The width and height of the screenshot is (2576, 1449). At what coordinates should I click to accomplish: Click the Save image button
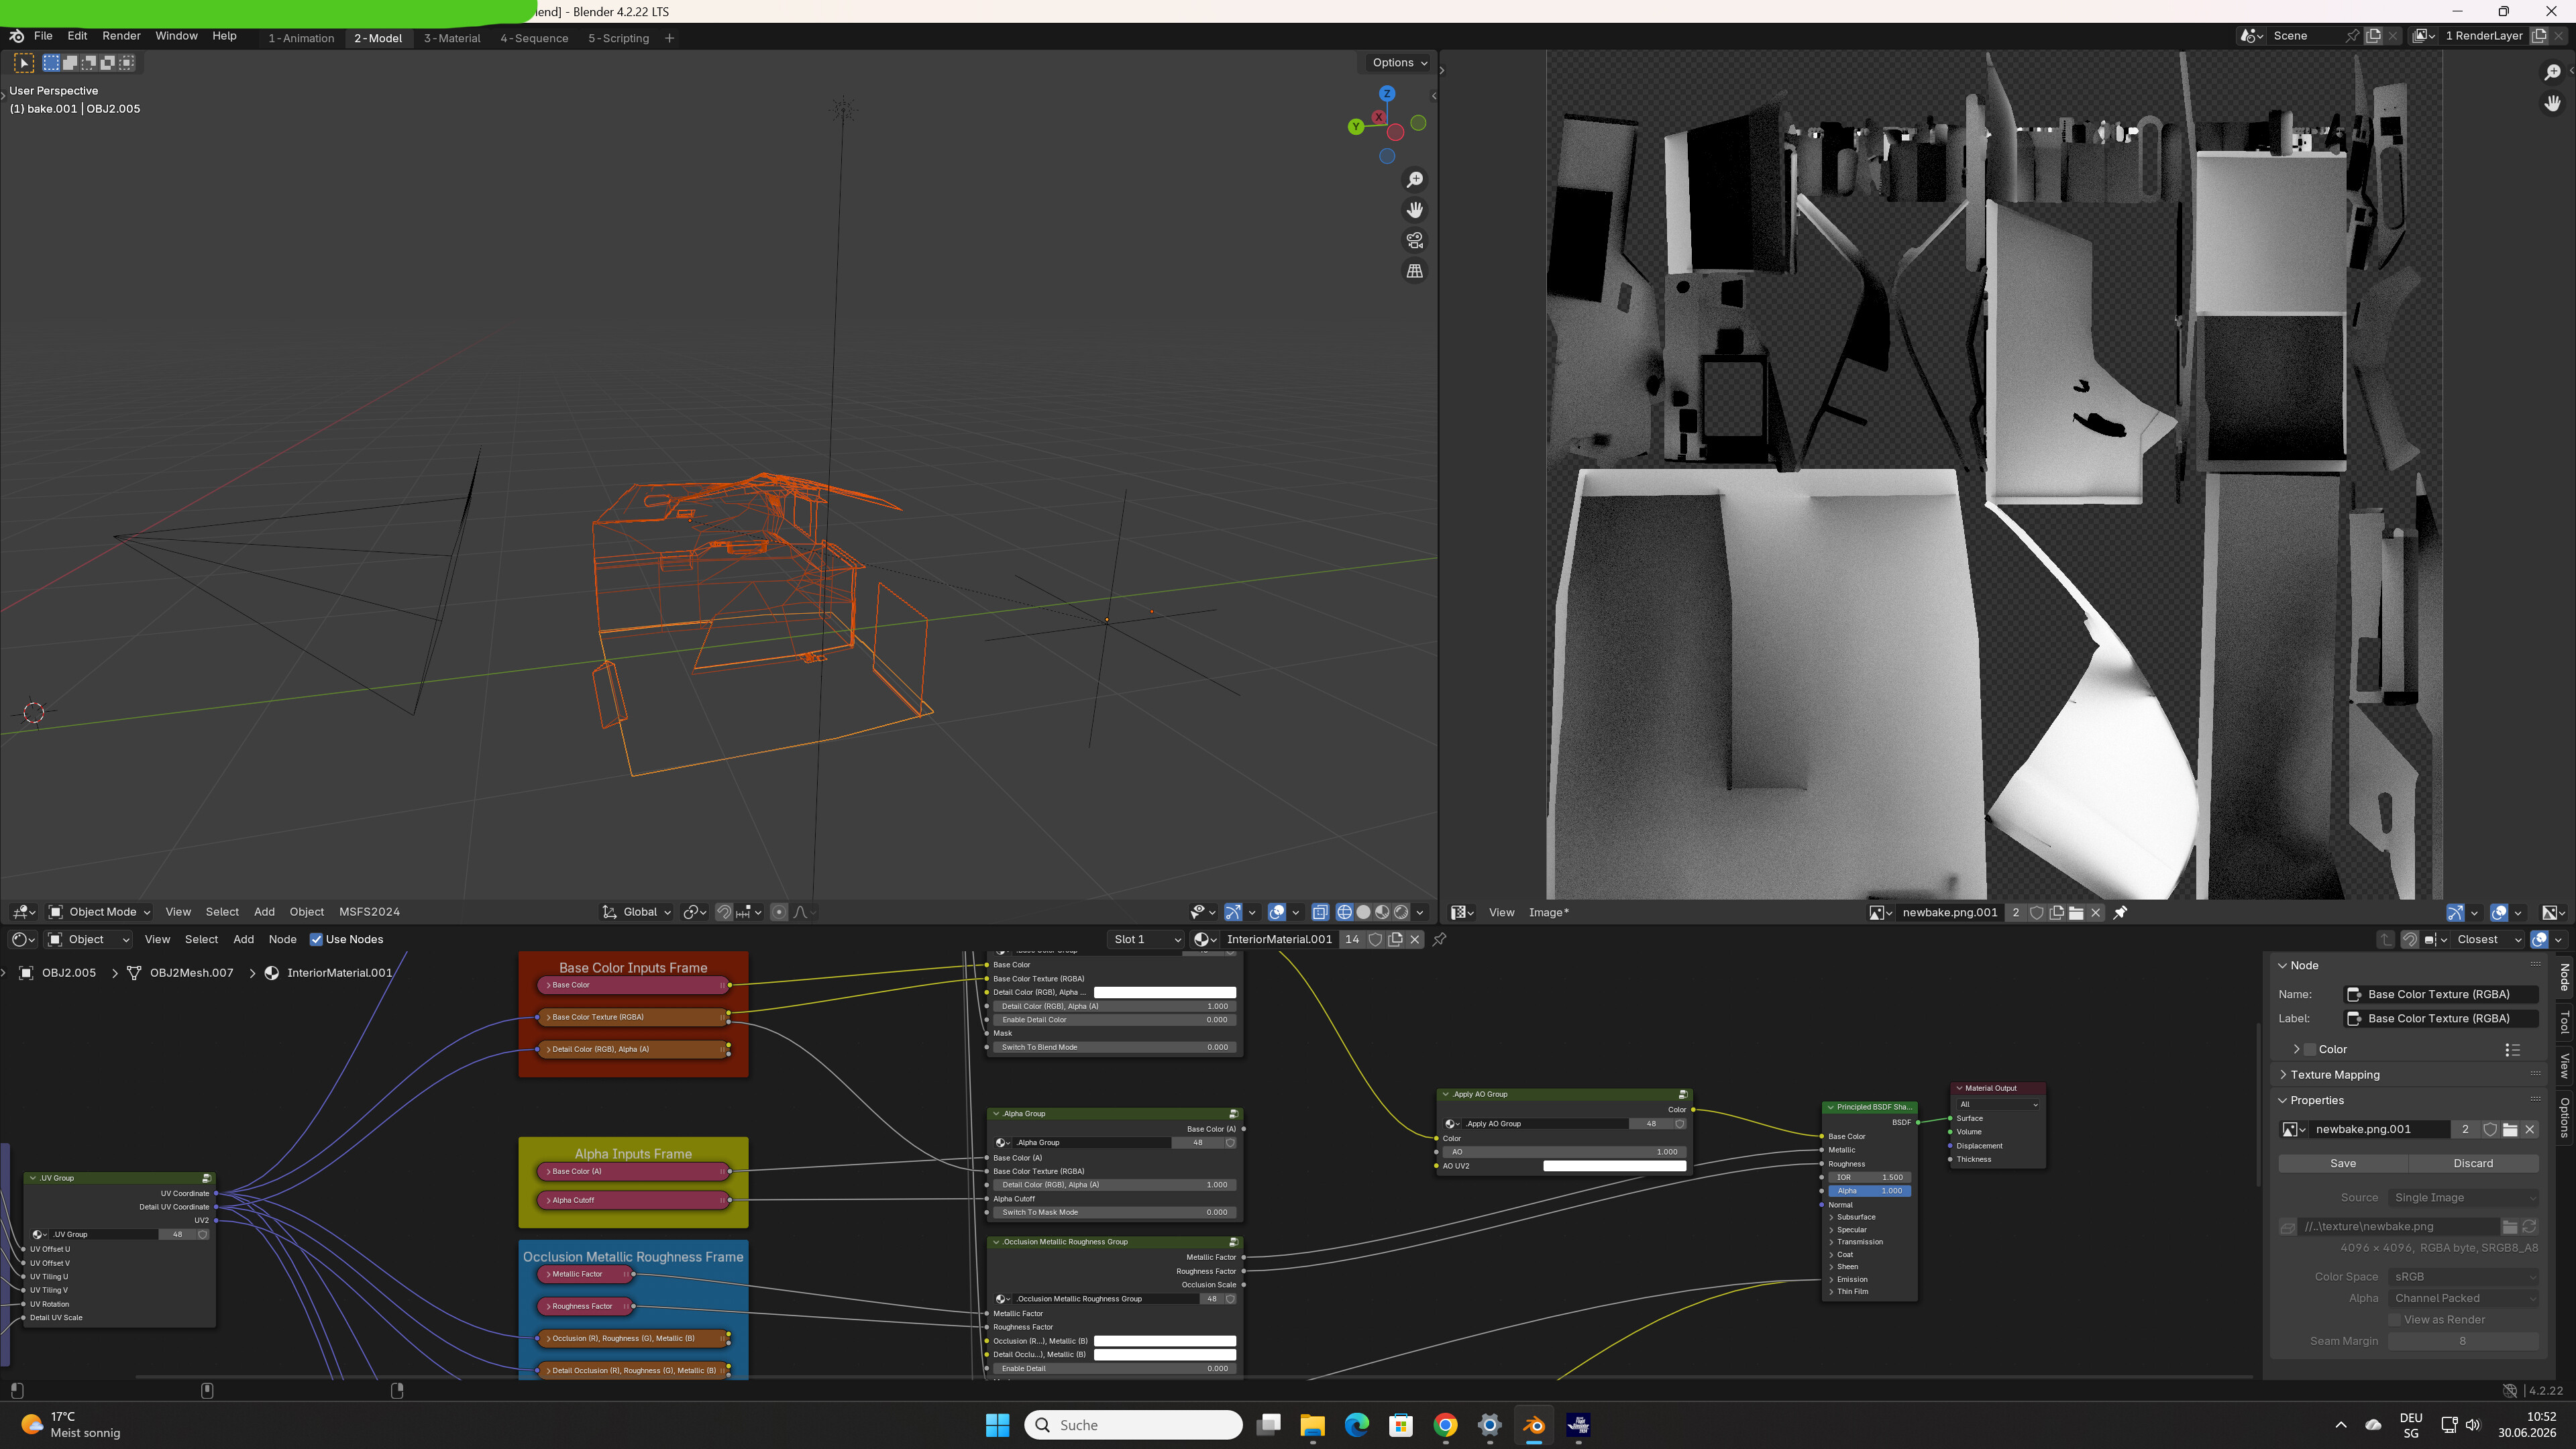coord(2343,1164)
